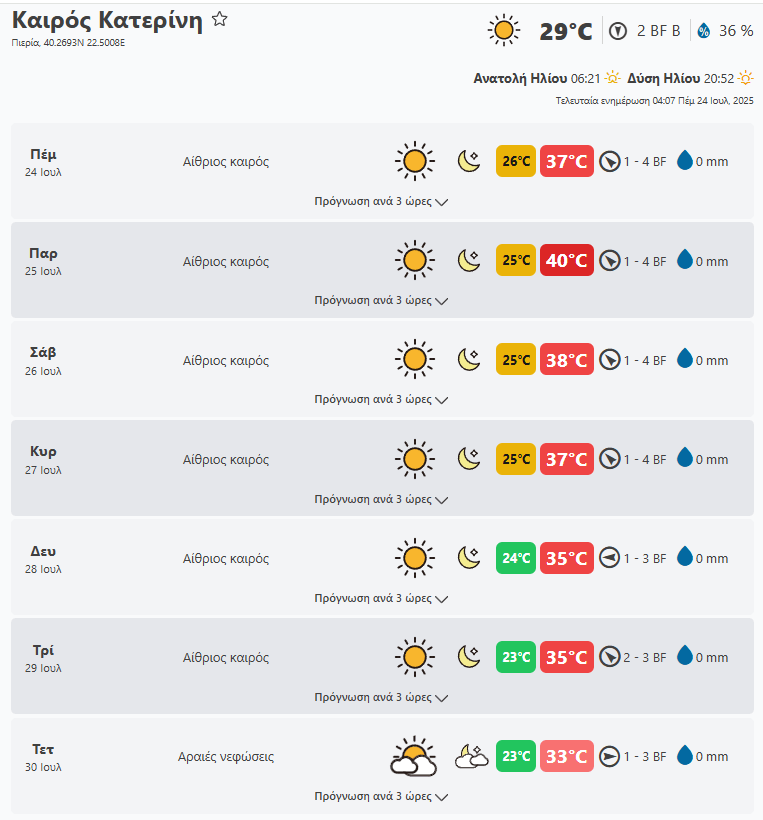Expand 3-hour forecast for Πέμ 24 Ιουλ
Screen dimensions: 763x820
[x=381, y=201]
